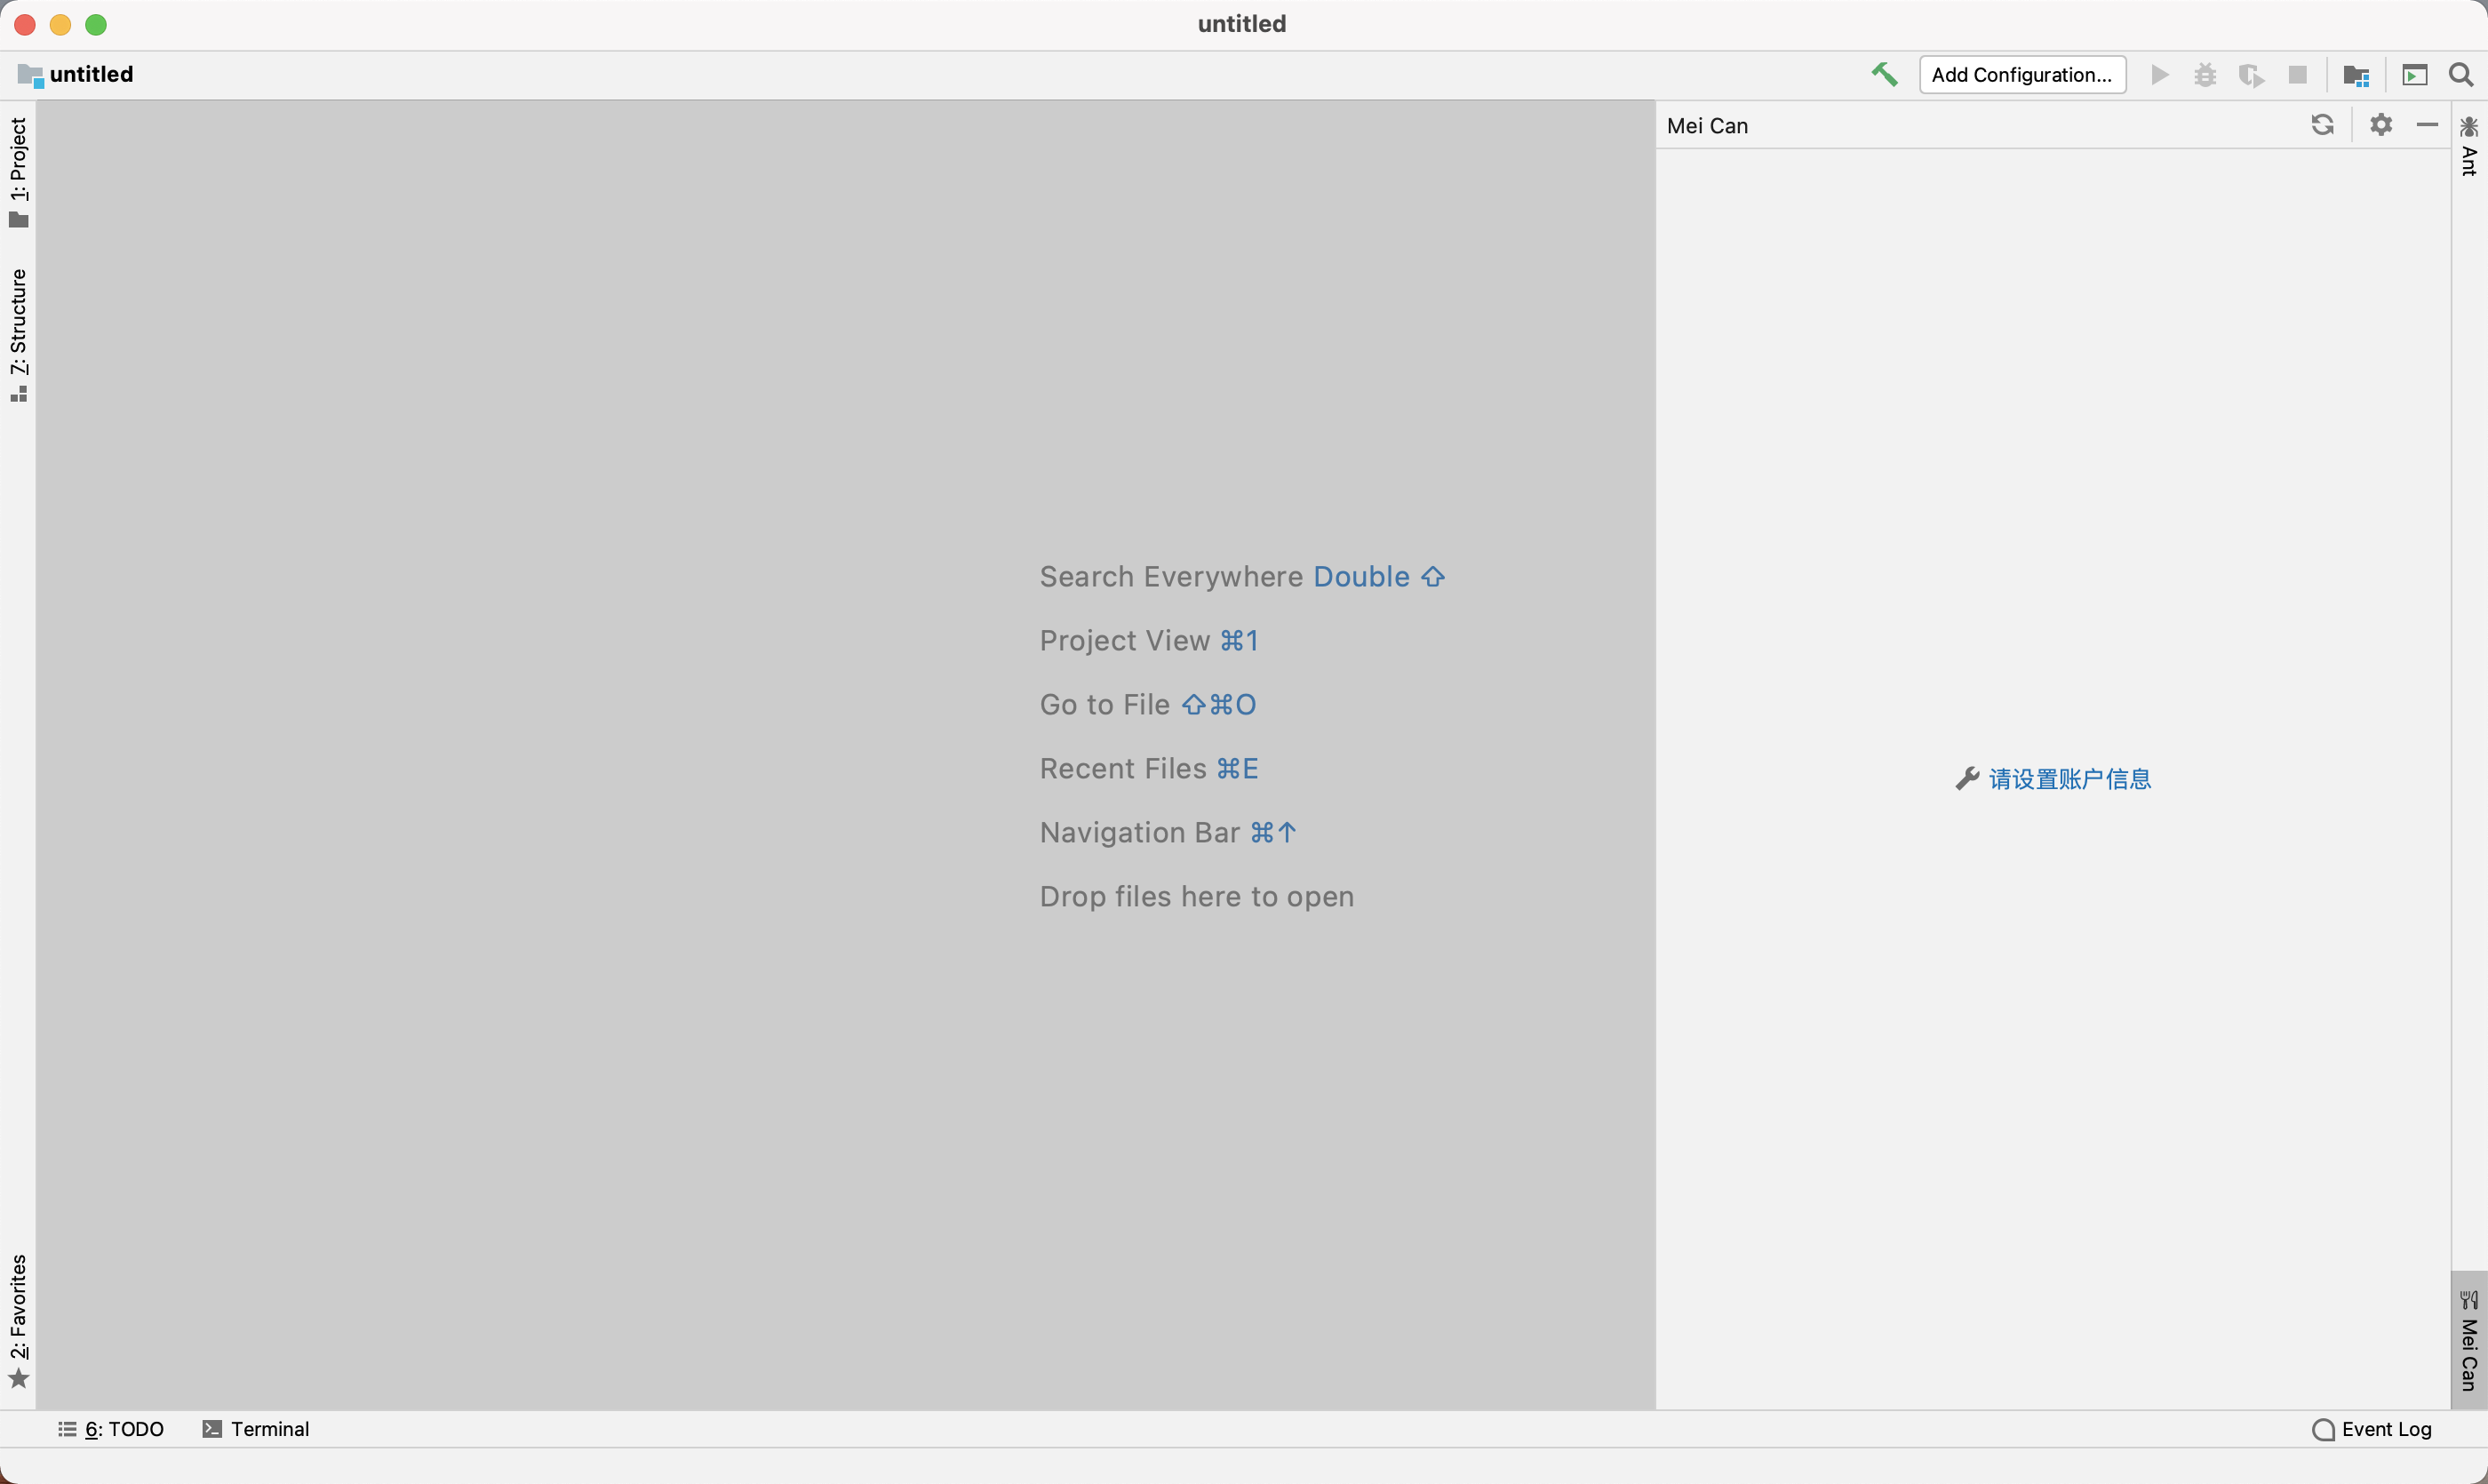Screen dimensions: 2488x1484
Task: Open the 6: TODO tab
Action: click(x=111, y=1429)
